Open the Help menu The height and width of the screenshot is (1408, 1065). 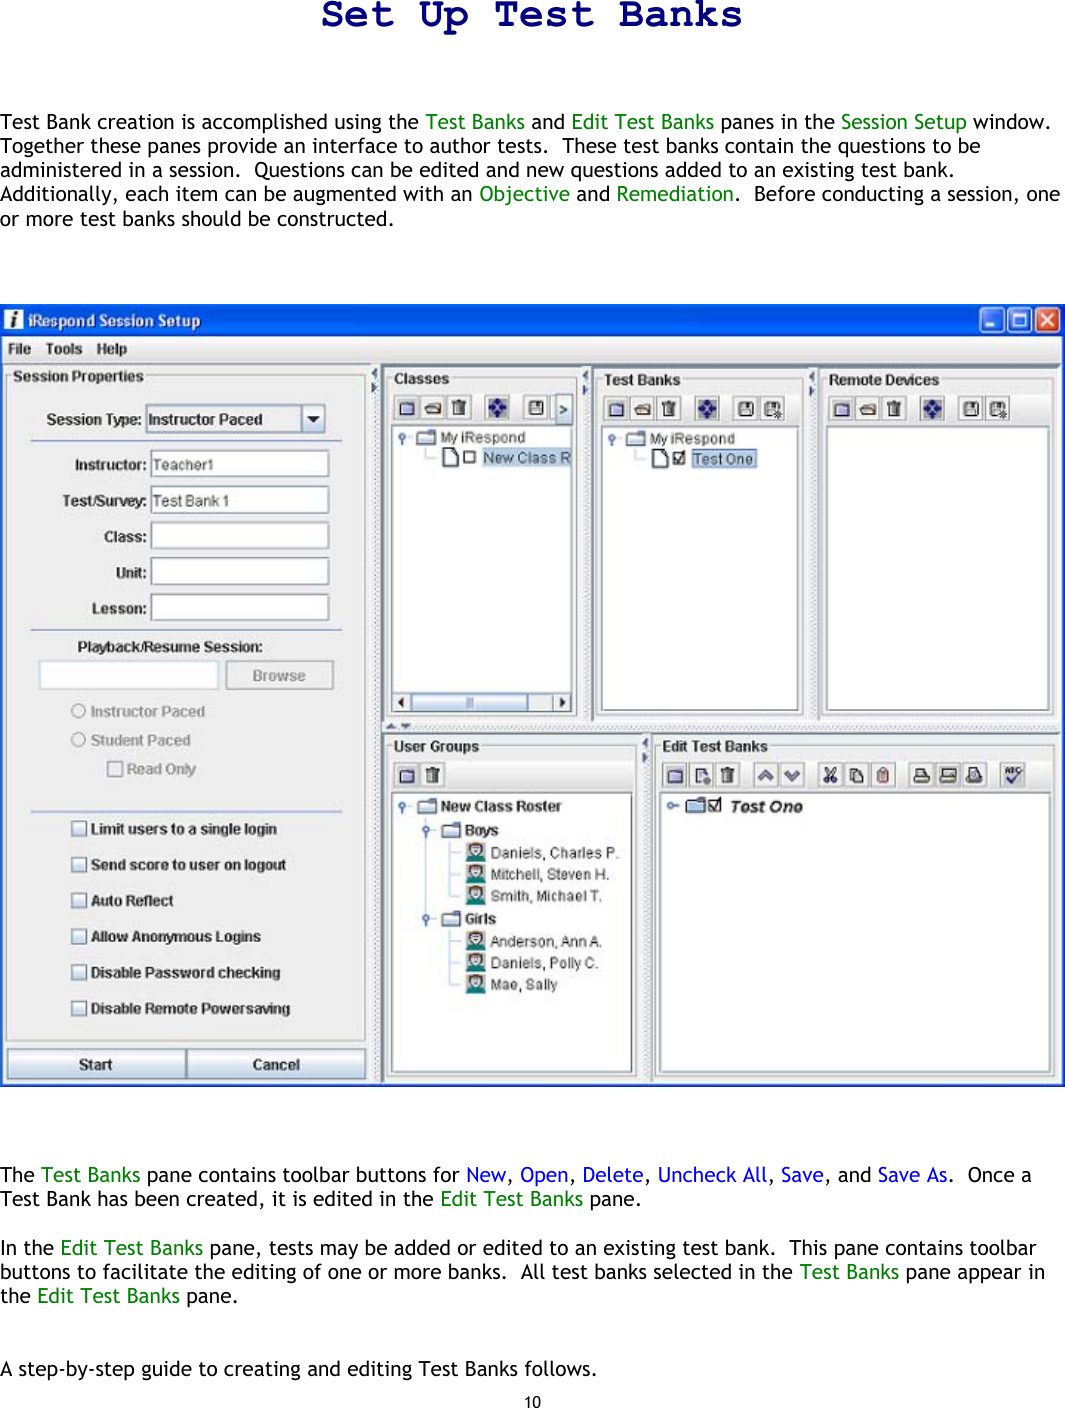(112, 348)
